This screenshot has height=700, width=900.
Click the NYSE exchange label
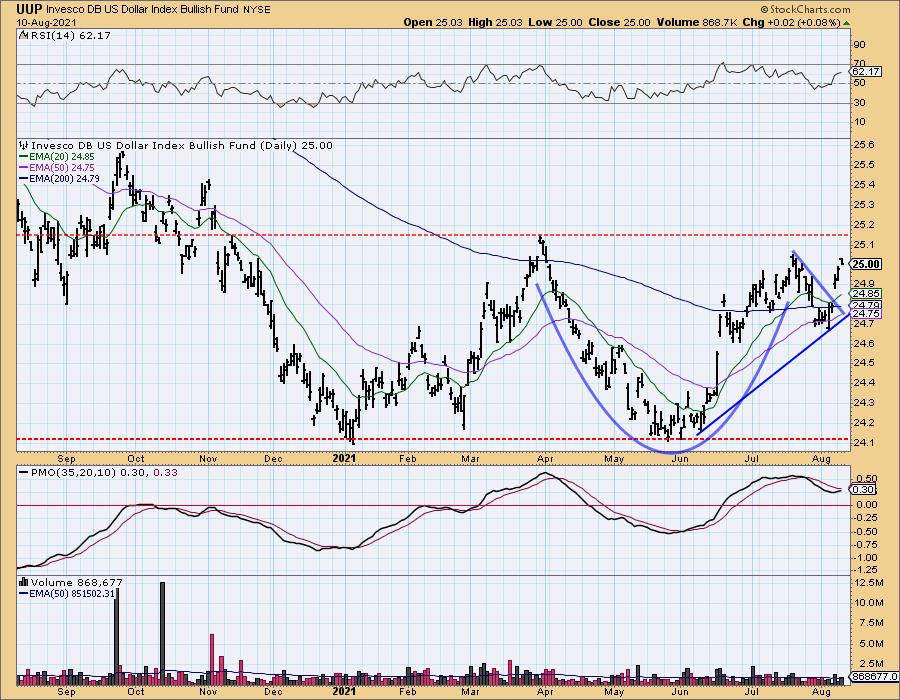pos(257,10)
